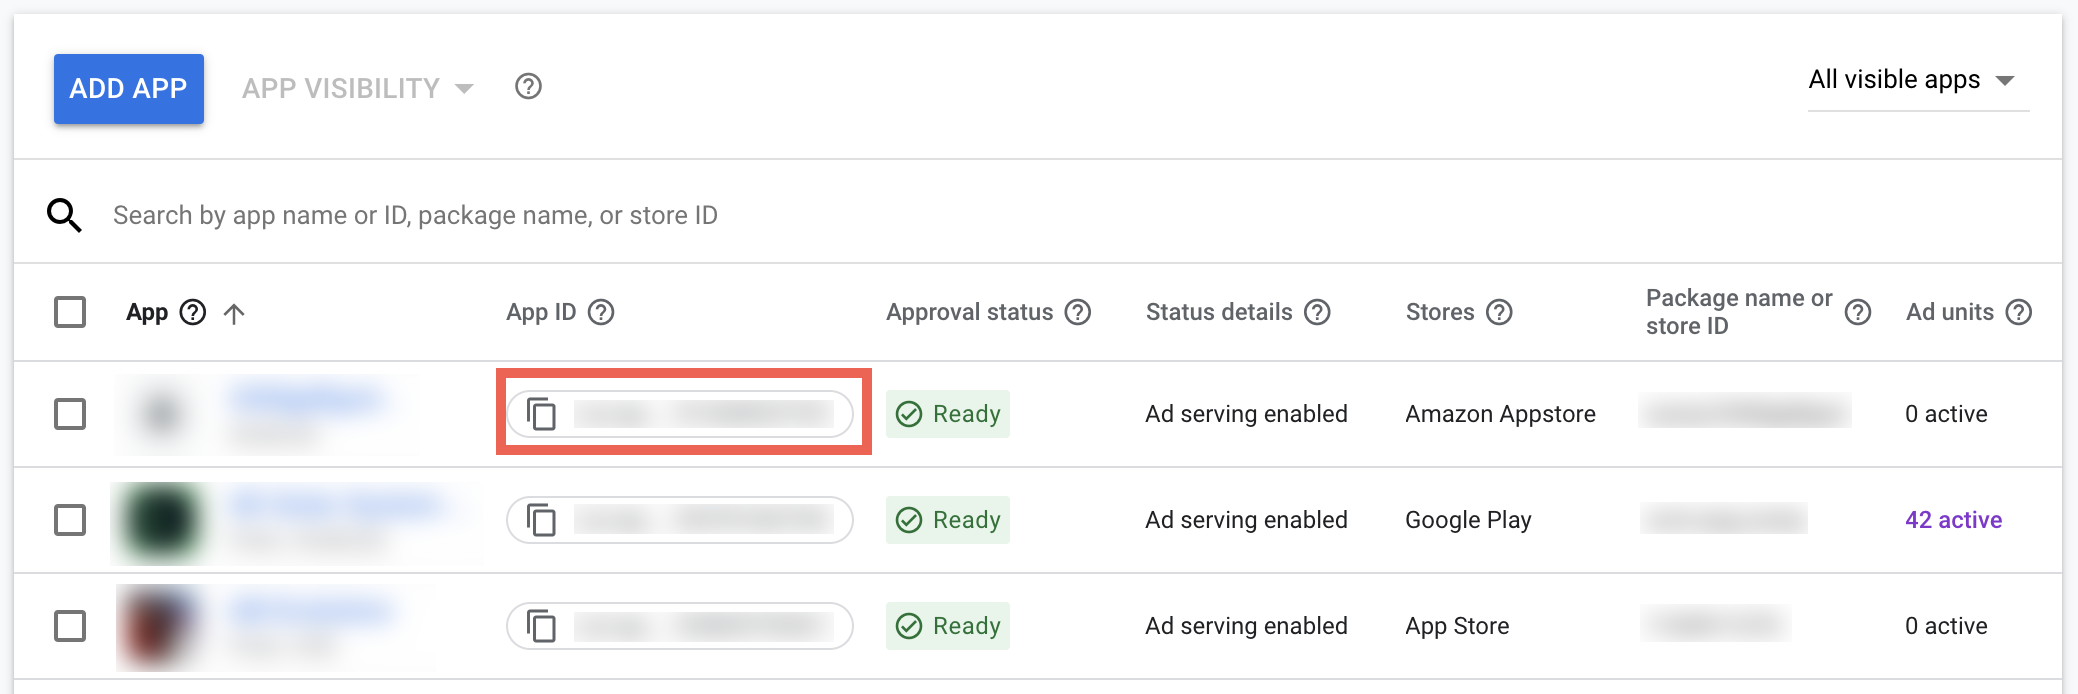Viewport: 2078px width, 694px height.
Task: Open help for Approval status
Action: coord(1078,312)
